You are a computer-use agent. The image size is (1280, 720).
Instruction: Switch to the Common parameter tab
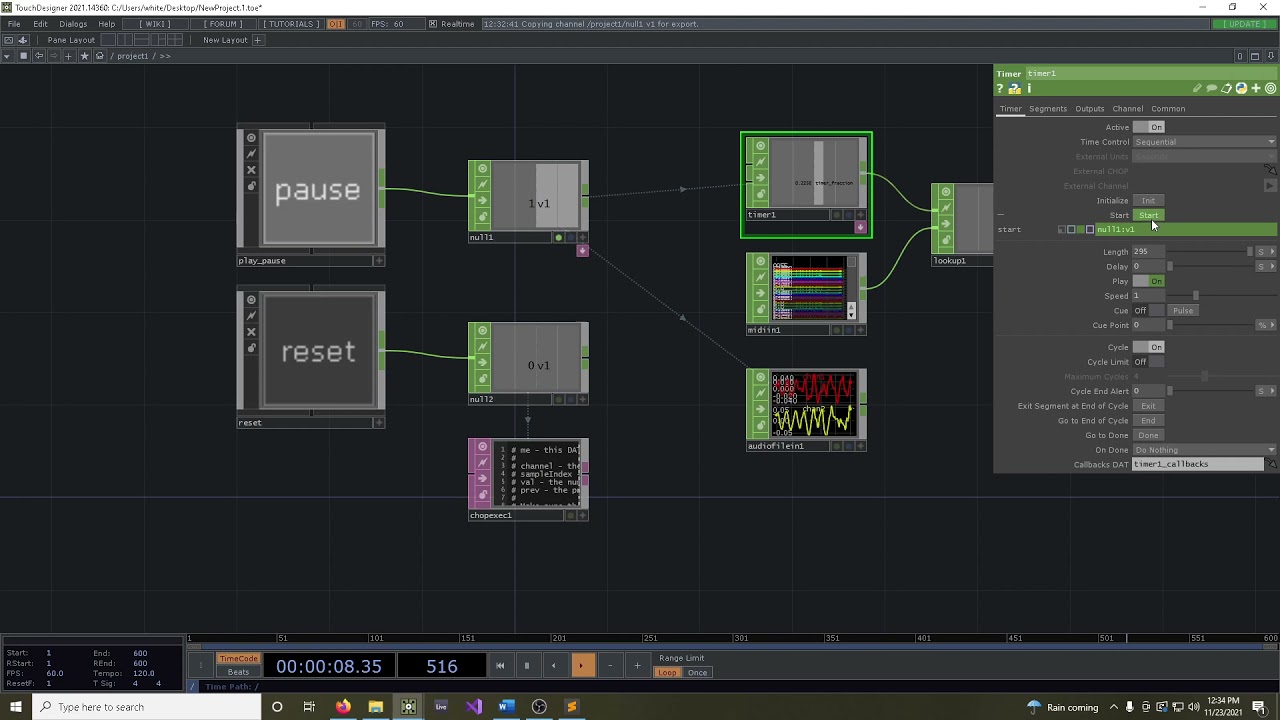point(1168,109)
